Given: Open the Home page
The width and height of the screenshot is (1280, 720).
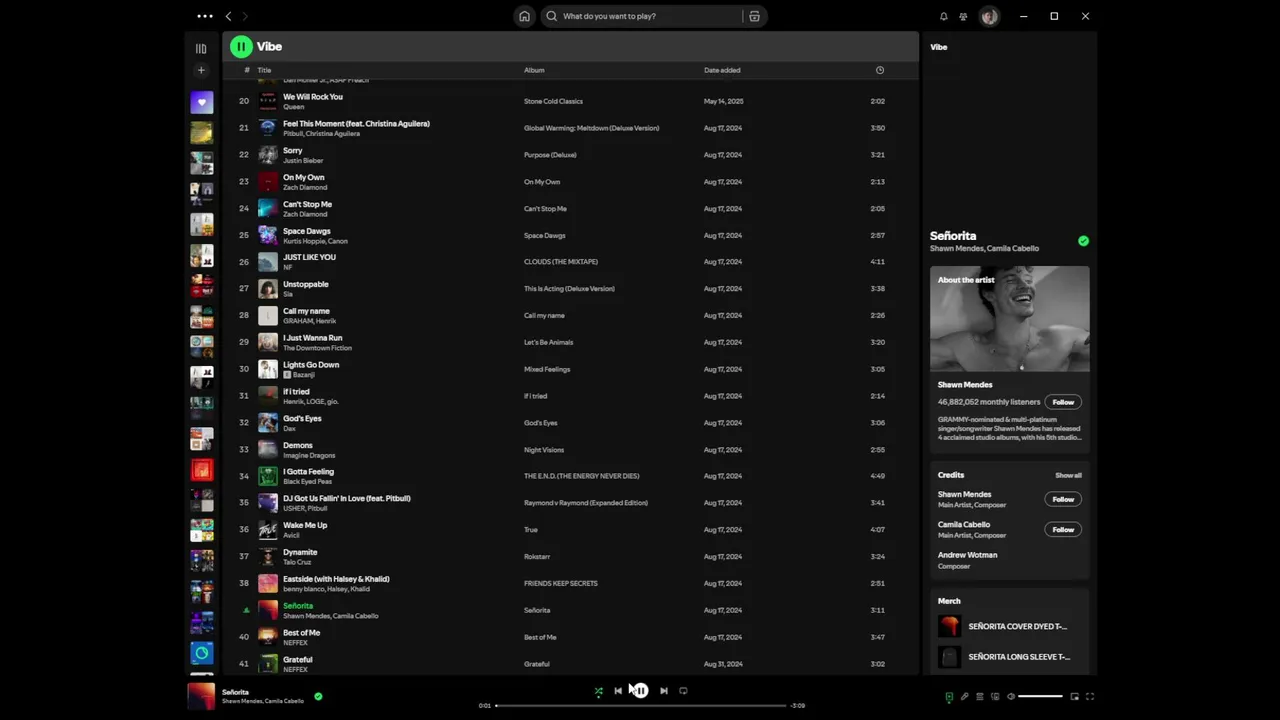Looking at the screenshot, I should click(x=524, y=16).
